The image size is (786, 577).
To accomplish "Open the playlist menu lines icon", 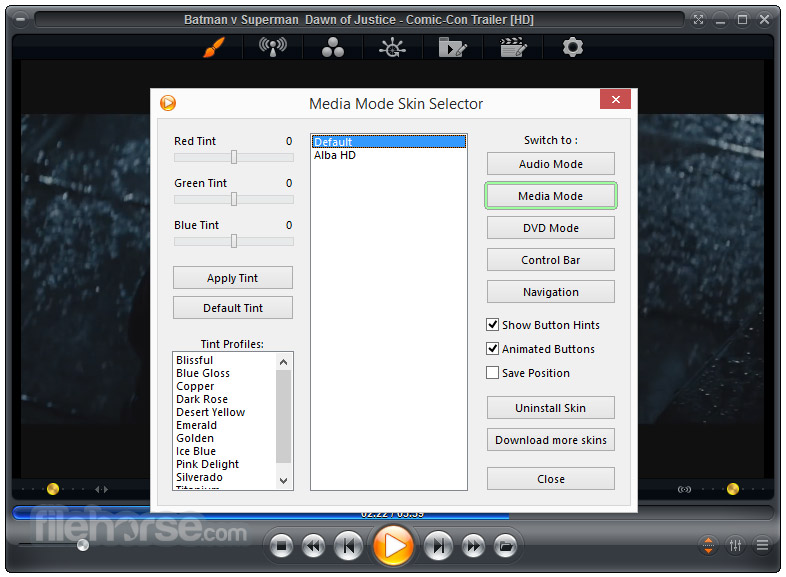I will (762, 545).
